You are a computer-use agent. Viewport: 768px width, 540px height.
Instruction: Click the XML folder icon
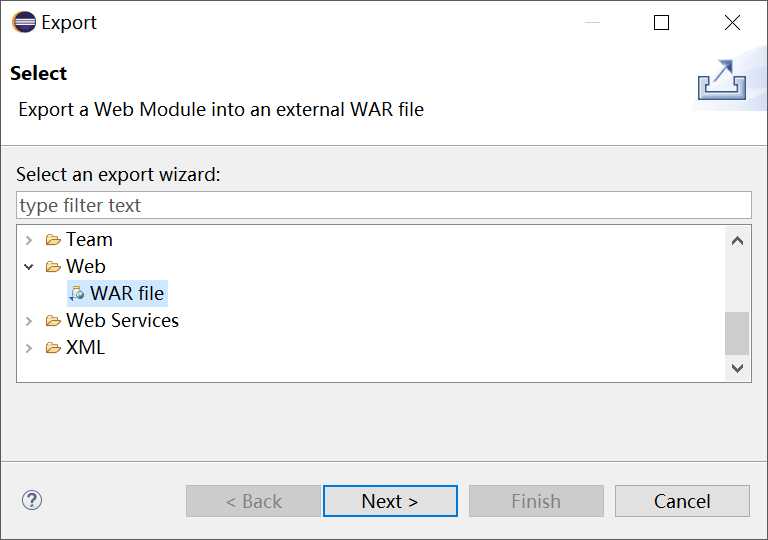tap(53, 347)
